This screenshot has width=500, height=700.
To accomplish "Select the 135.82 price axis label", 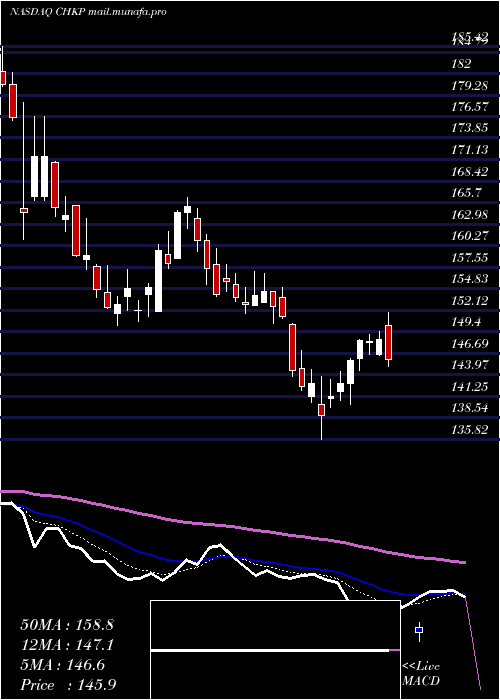I will click(x=469, y=429).
